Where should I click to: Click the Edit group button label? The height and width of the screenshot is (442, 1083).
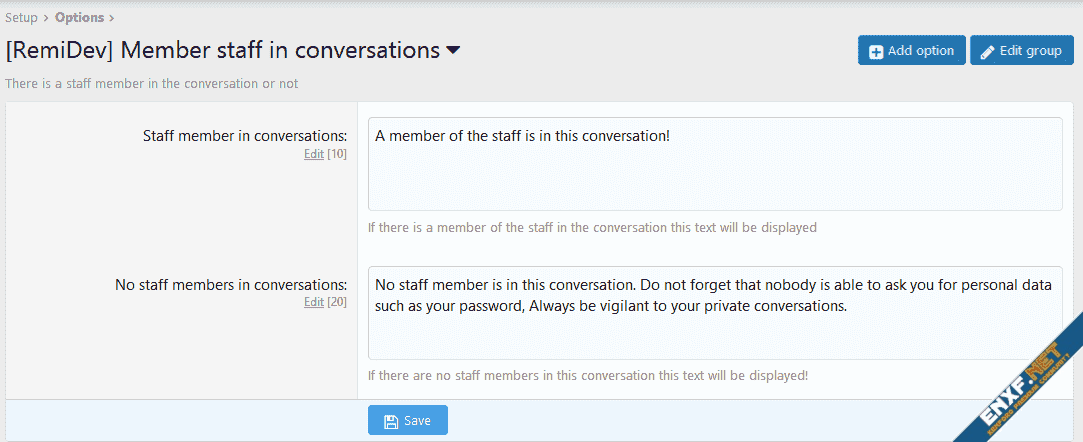pos(1030,50)
